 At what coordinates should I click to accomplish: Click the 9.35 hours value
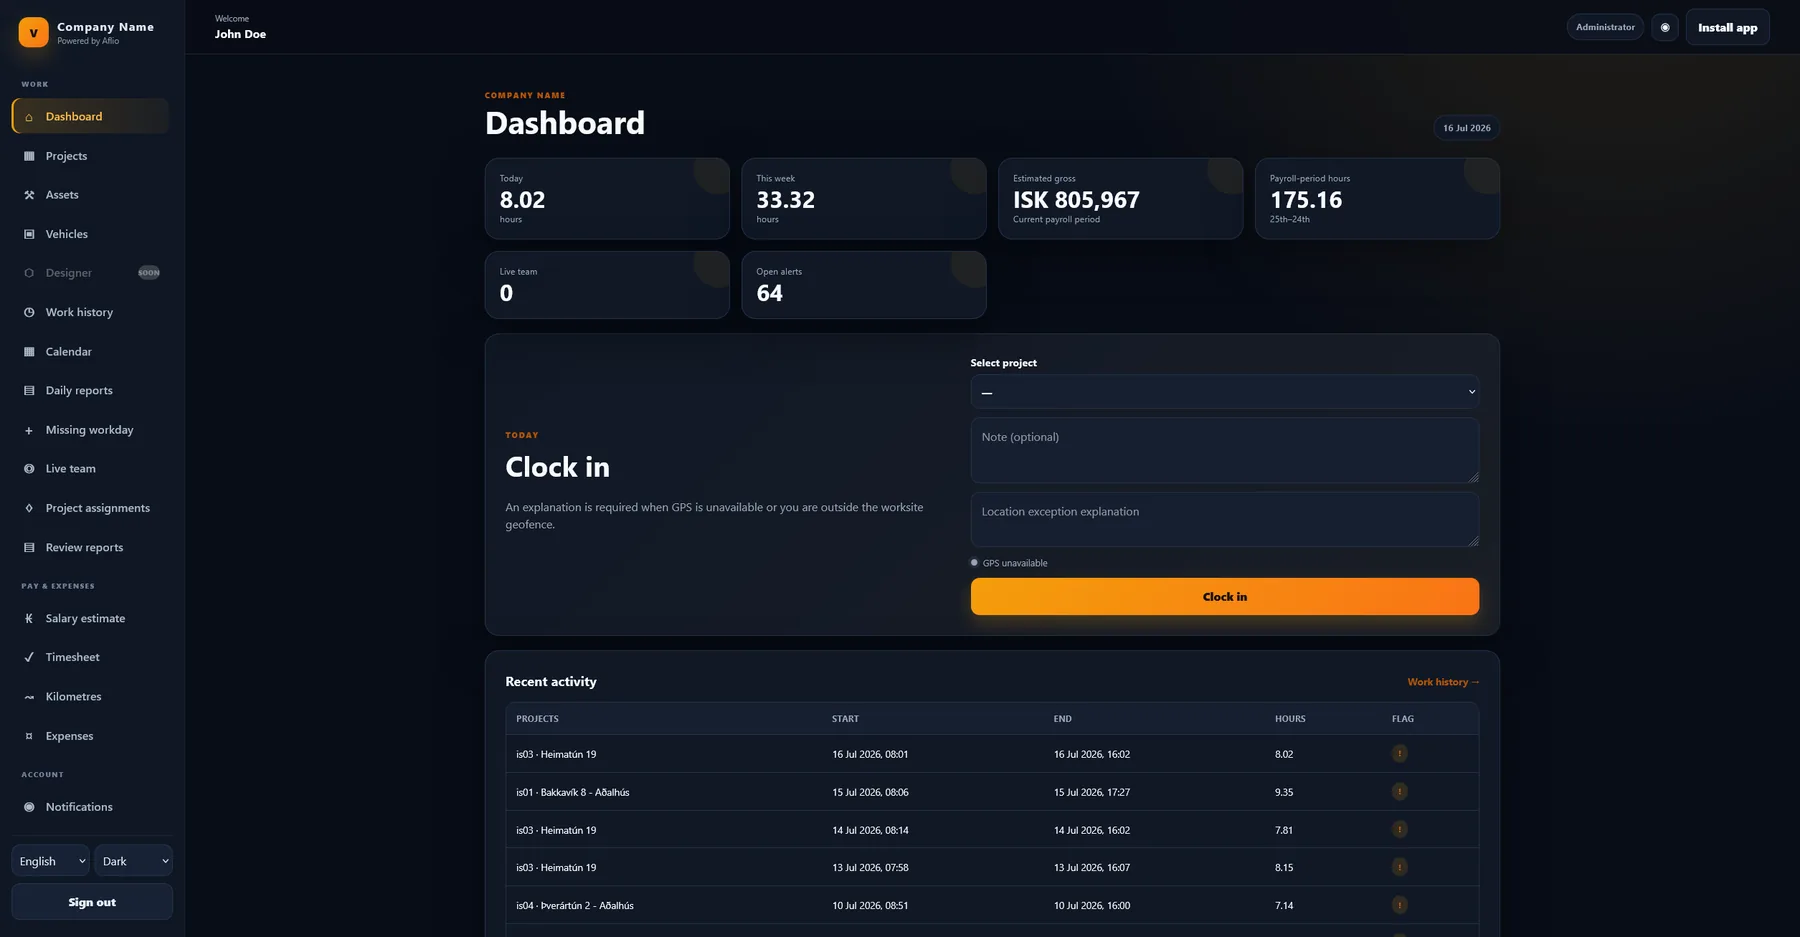click(x=1284, y=792)
